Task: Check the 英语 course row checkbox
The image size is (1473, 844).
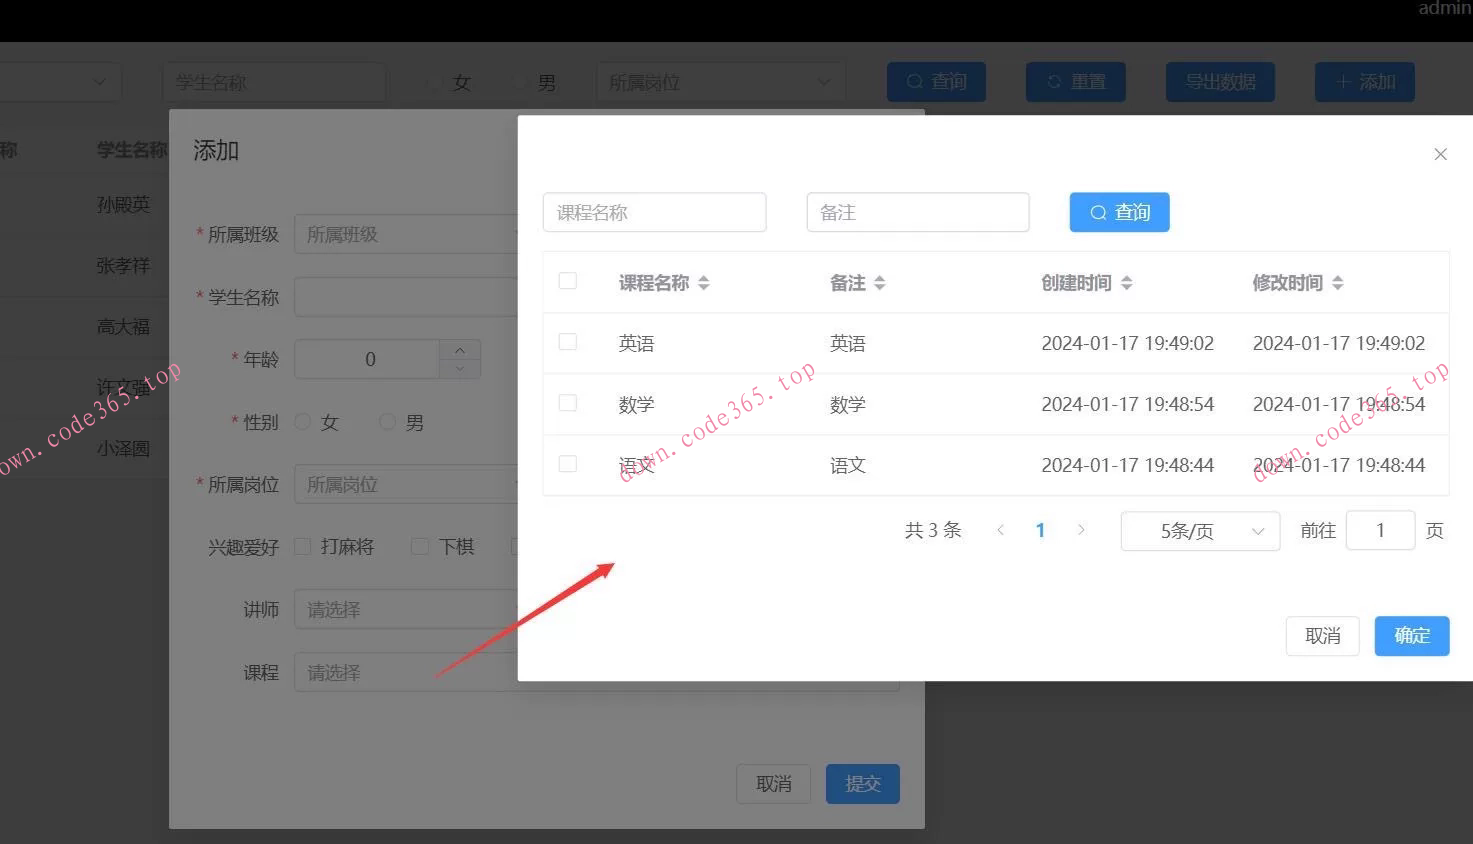Action: tap(567, 342)
